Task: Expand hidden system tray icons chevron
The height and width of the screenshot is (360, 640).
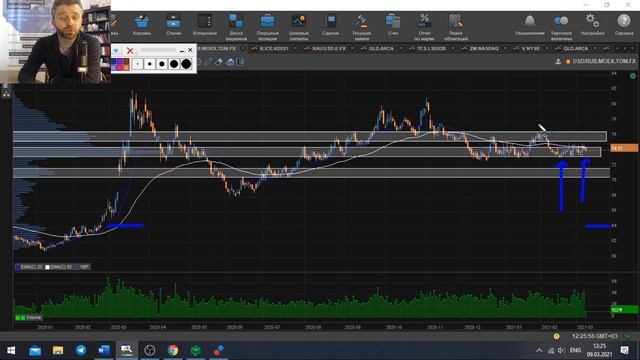Action: click(539, 350)
